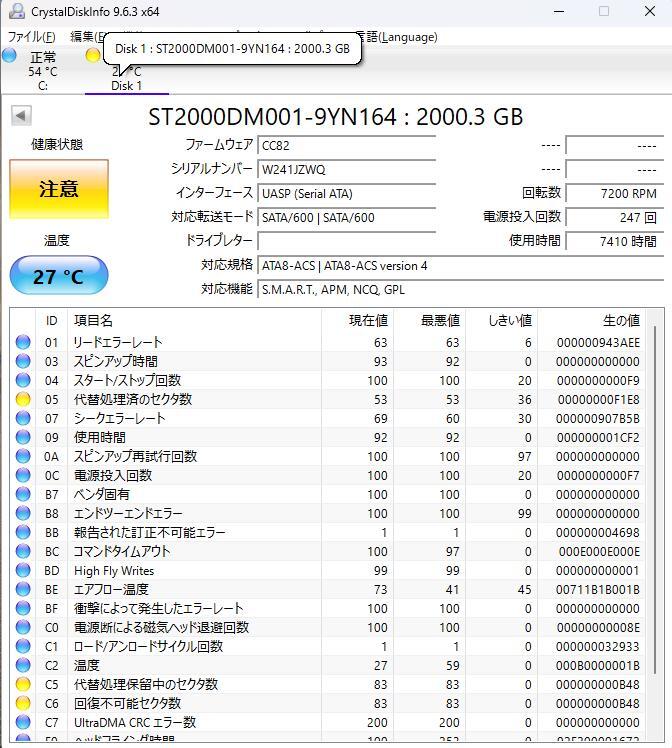Screen dimensions: 672x748
Task: Click the SMART list vertical scrollbar
Action: point(656,500)
